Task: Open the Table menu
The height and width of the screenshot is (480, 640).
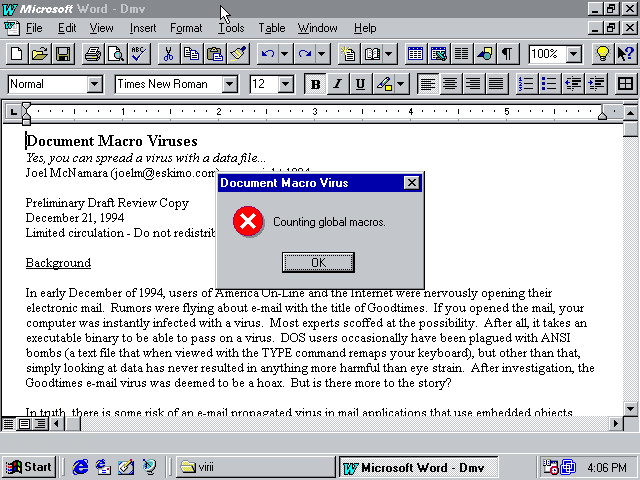Action: point(271,28)
